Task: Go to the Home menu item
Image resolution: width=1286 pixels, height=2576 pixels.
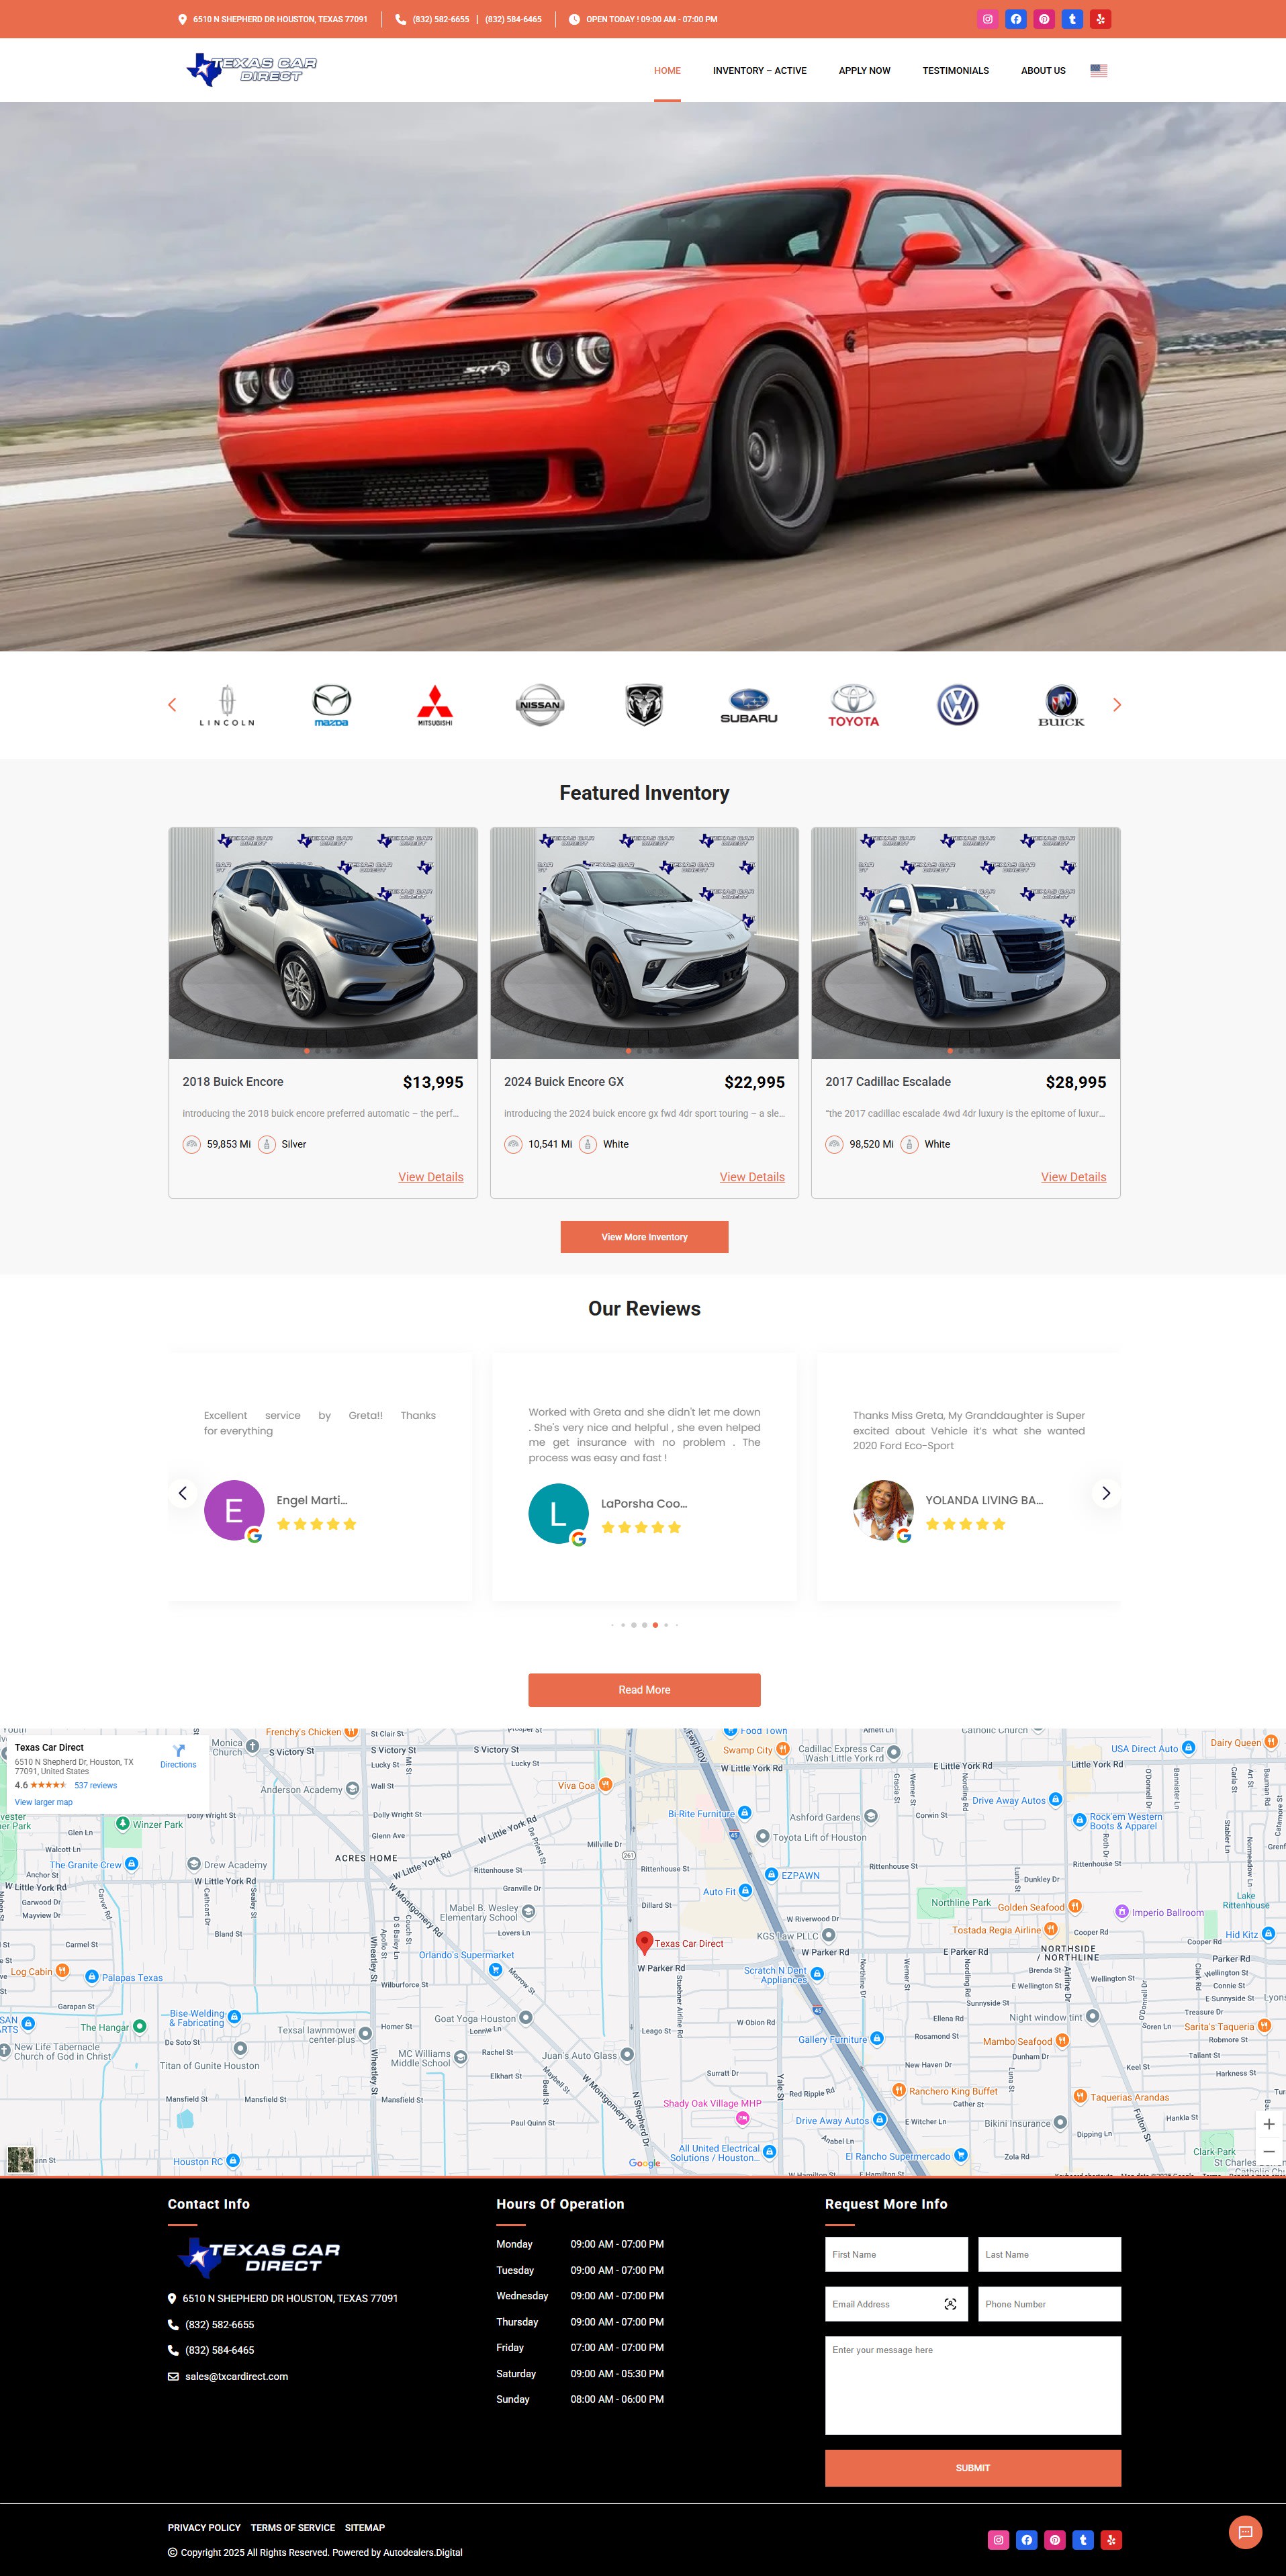Action: (x=667, y=71)
